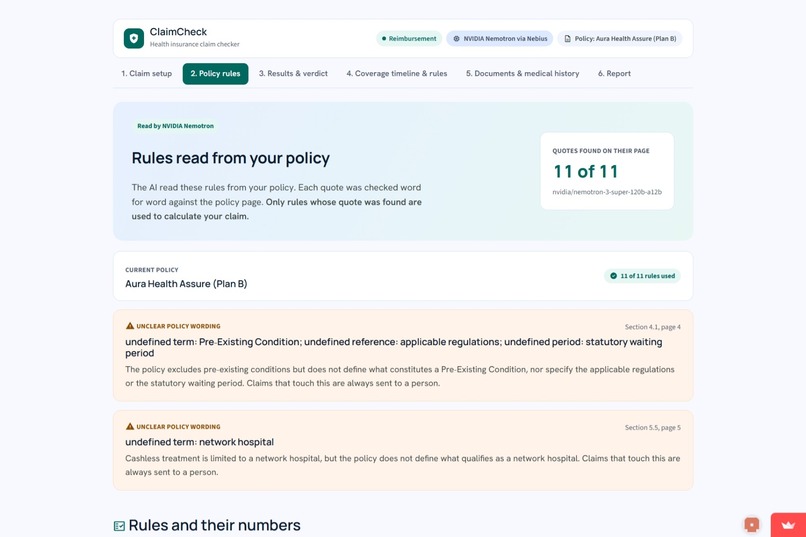The height and width of the screenshot is (537, 806).
Task: Click the chip icon in the NVIDIA badge
Action: click(x=456, y=39)
